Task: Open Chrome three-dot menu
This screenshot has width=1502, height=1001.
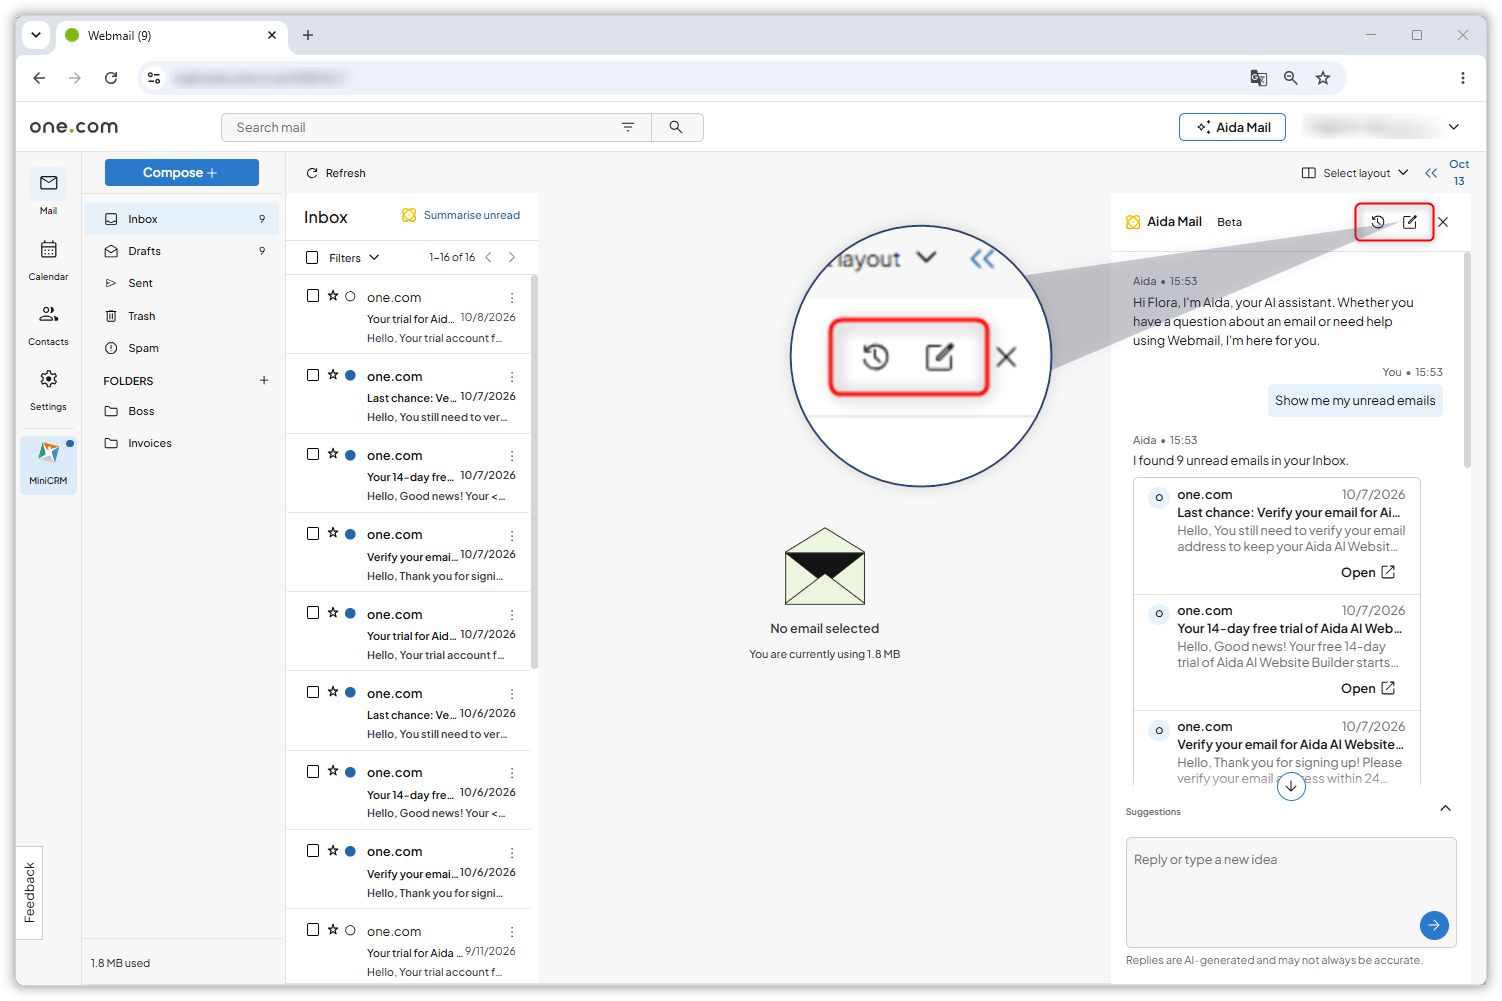Action: click(1462, 78)
